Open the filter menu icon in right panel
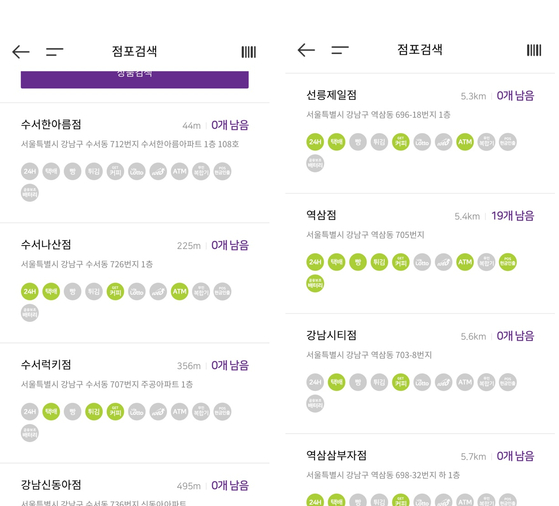The width and height of the screenshot is (559, 506). (x=340, y=50)
